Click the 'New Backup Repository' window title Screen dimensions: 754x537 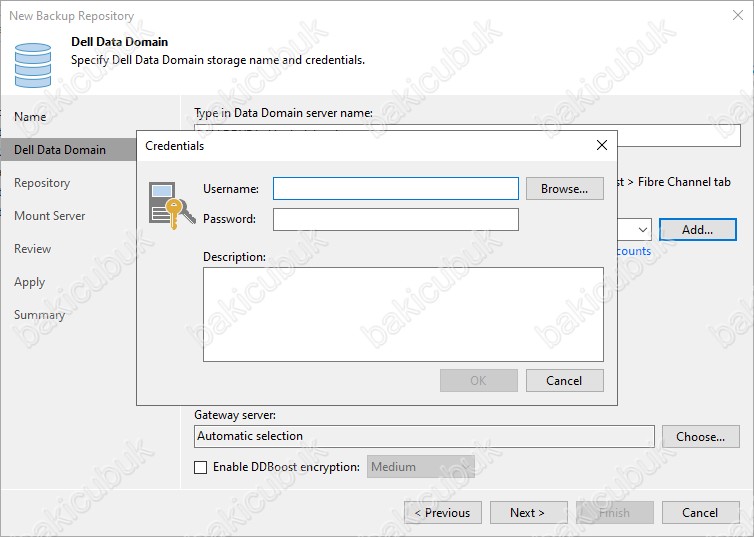click(72, 16)
